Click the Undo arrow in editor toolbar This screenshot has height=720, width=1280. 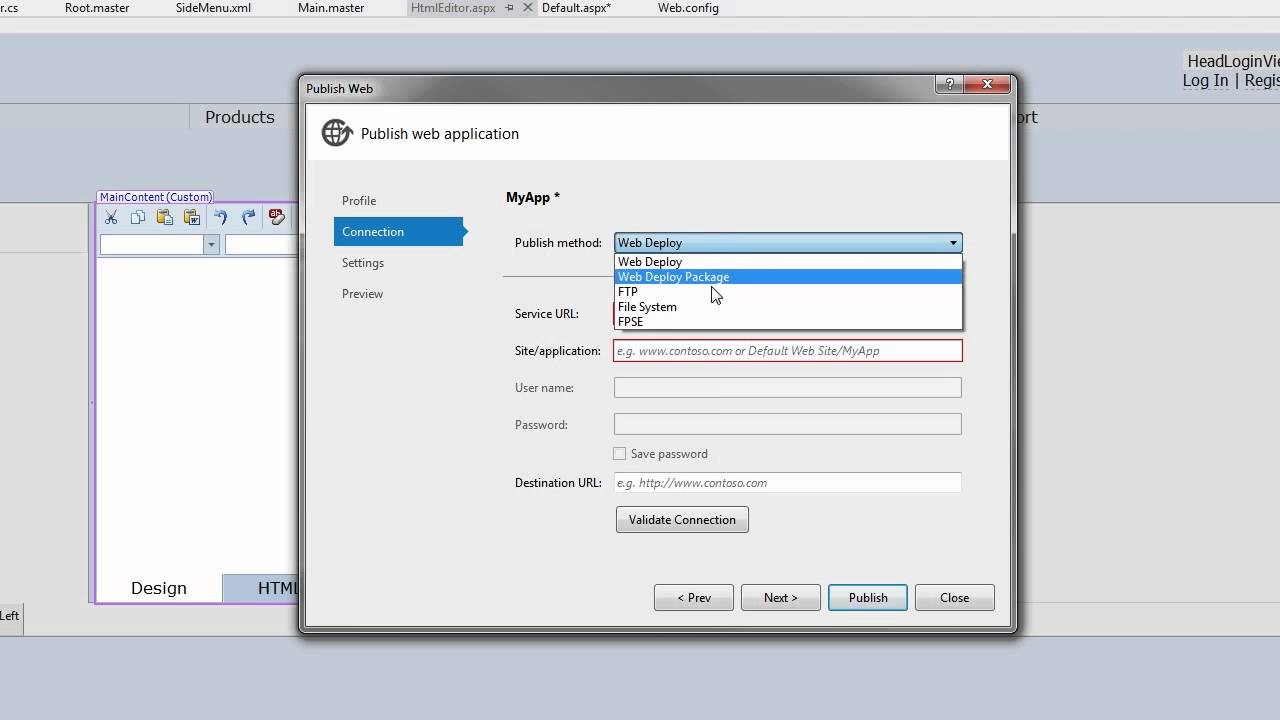pos(220,217)
